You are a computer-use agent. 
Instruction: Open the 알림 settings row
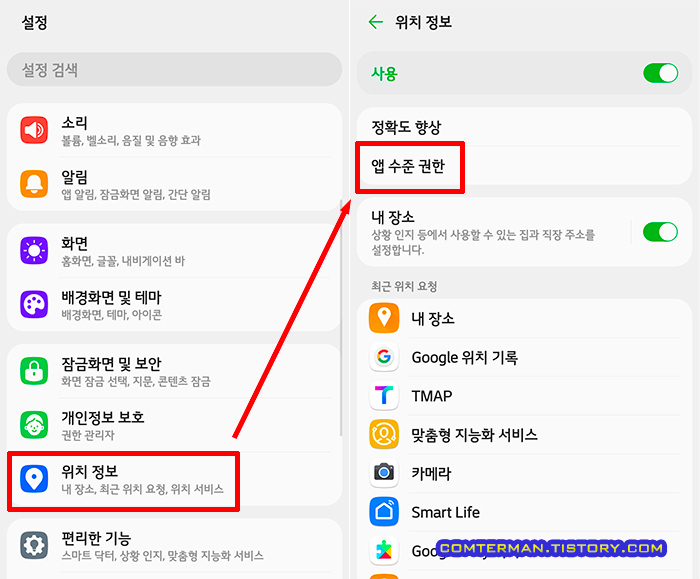pyautogui.click(x=175, y=184)
